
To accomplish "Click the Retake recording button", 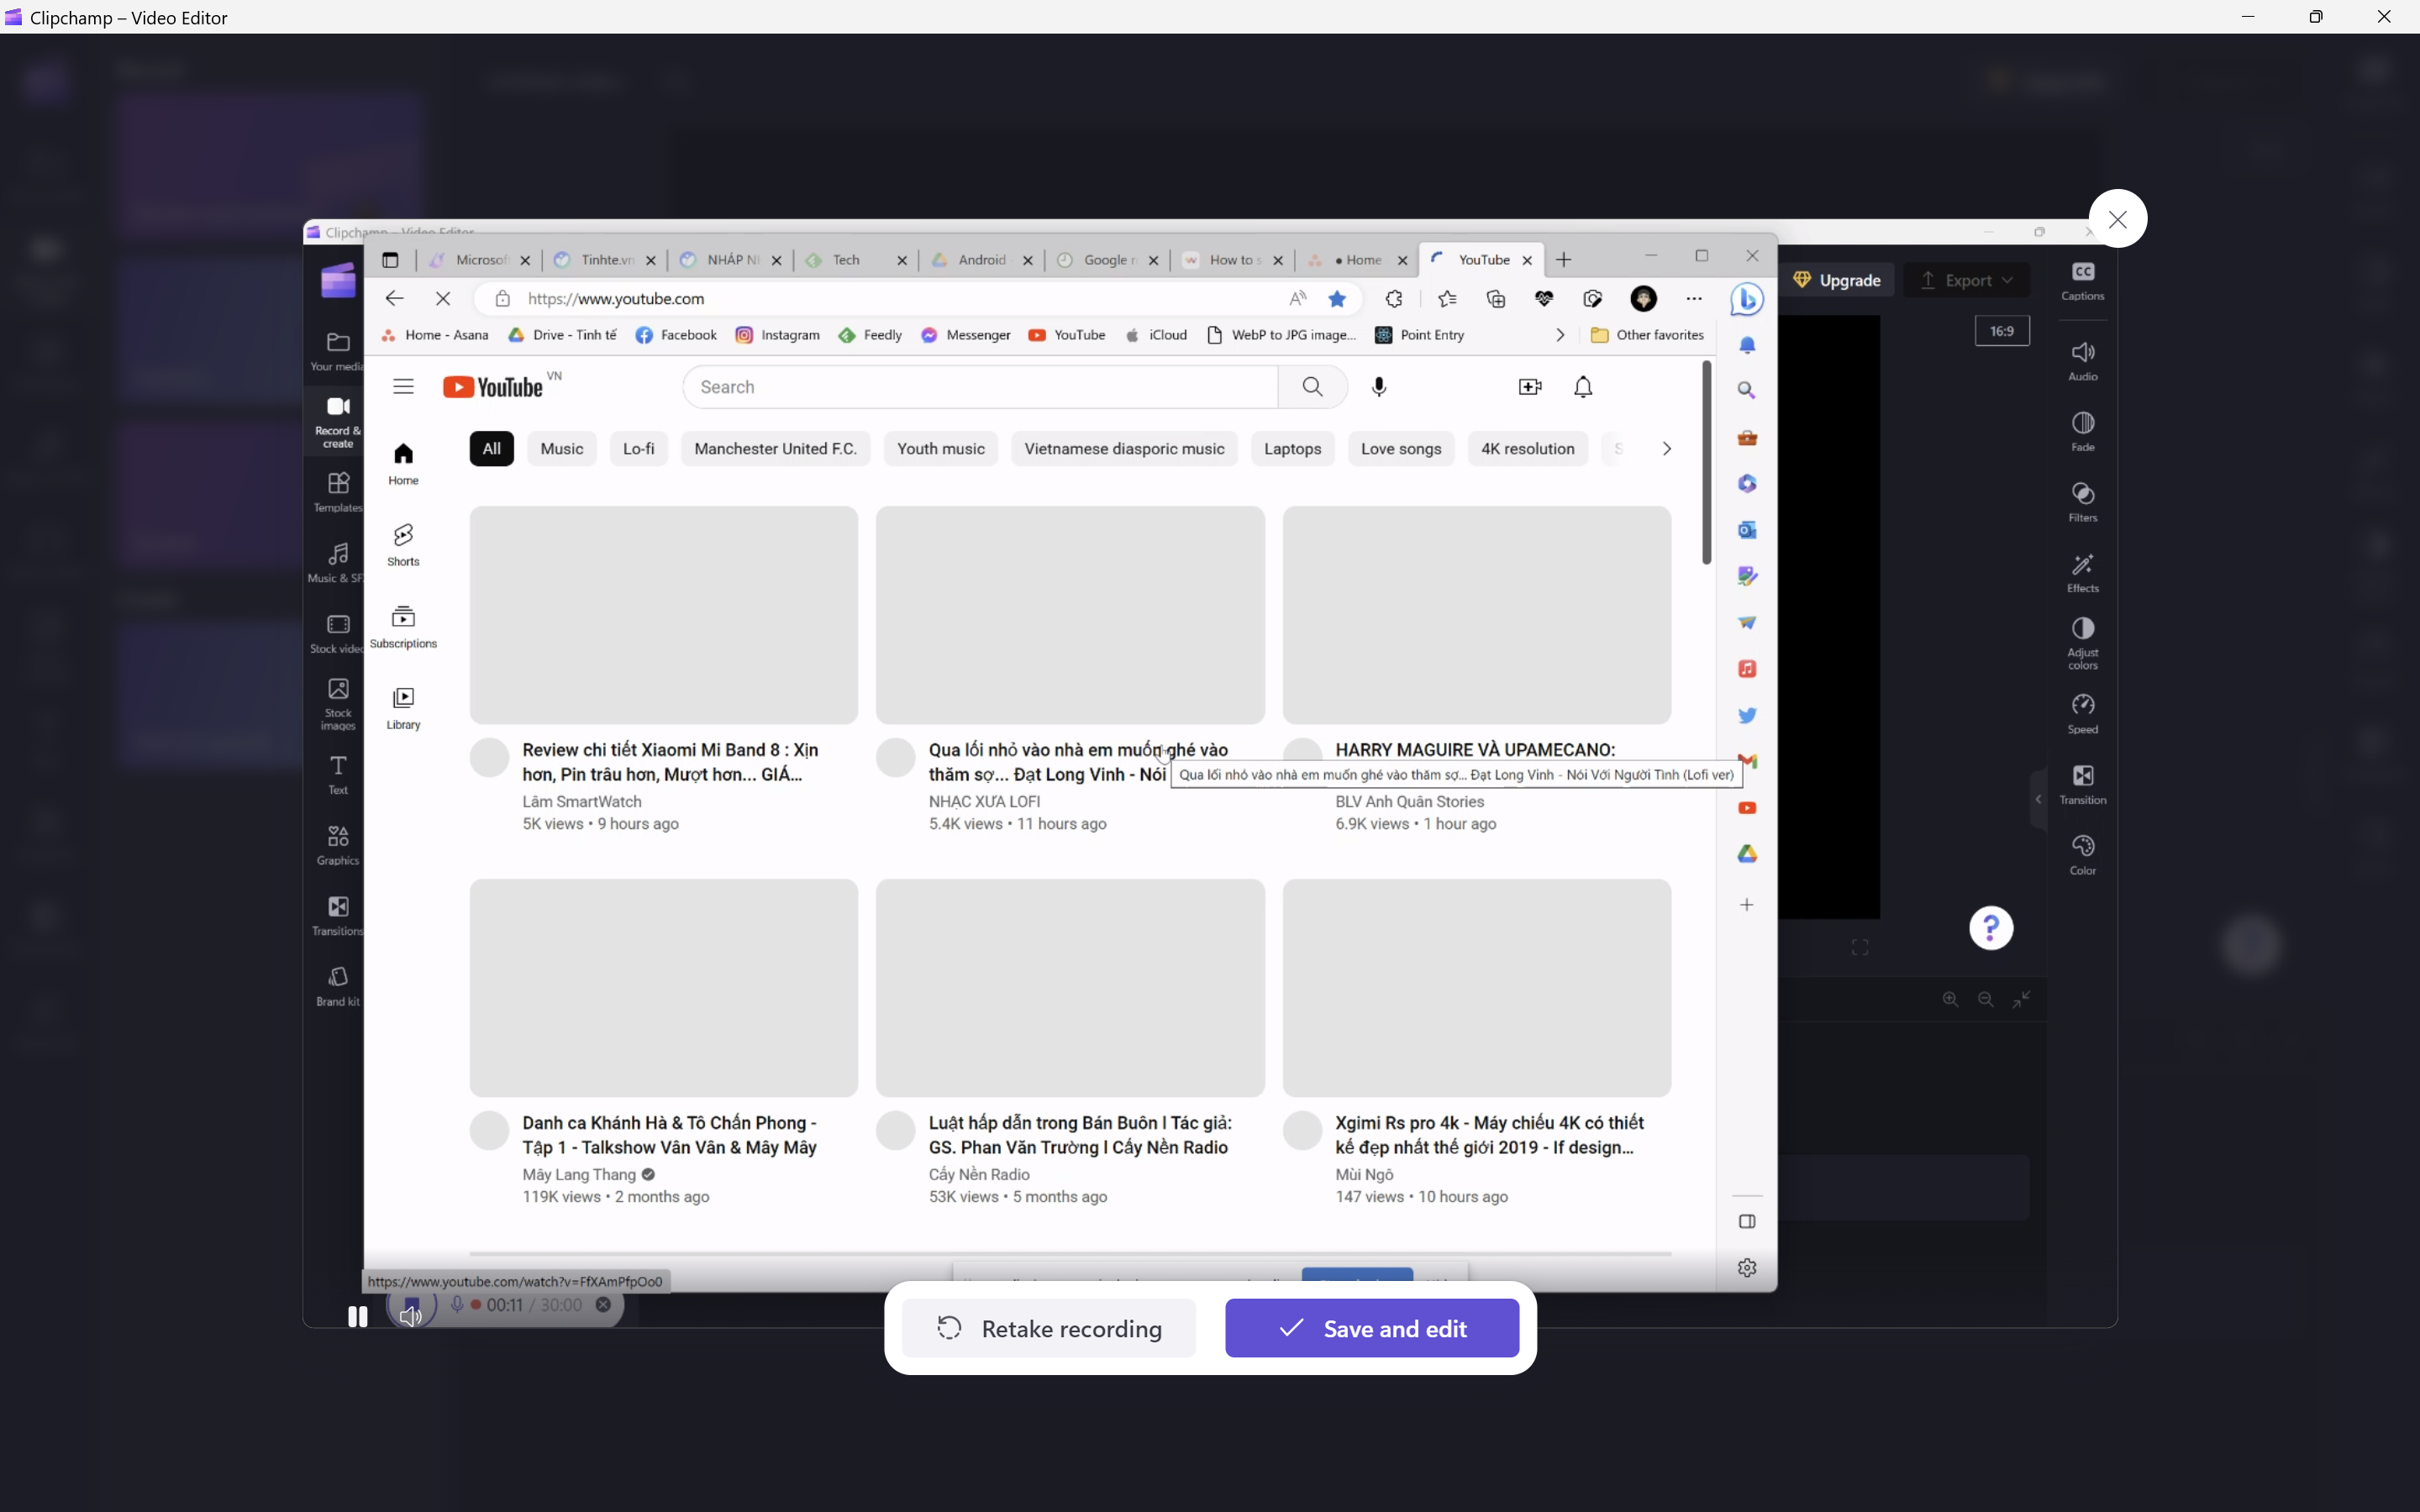I will [1049, 1328].
